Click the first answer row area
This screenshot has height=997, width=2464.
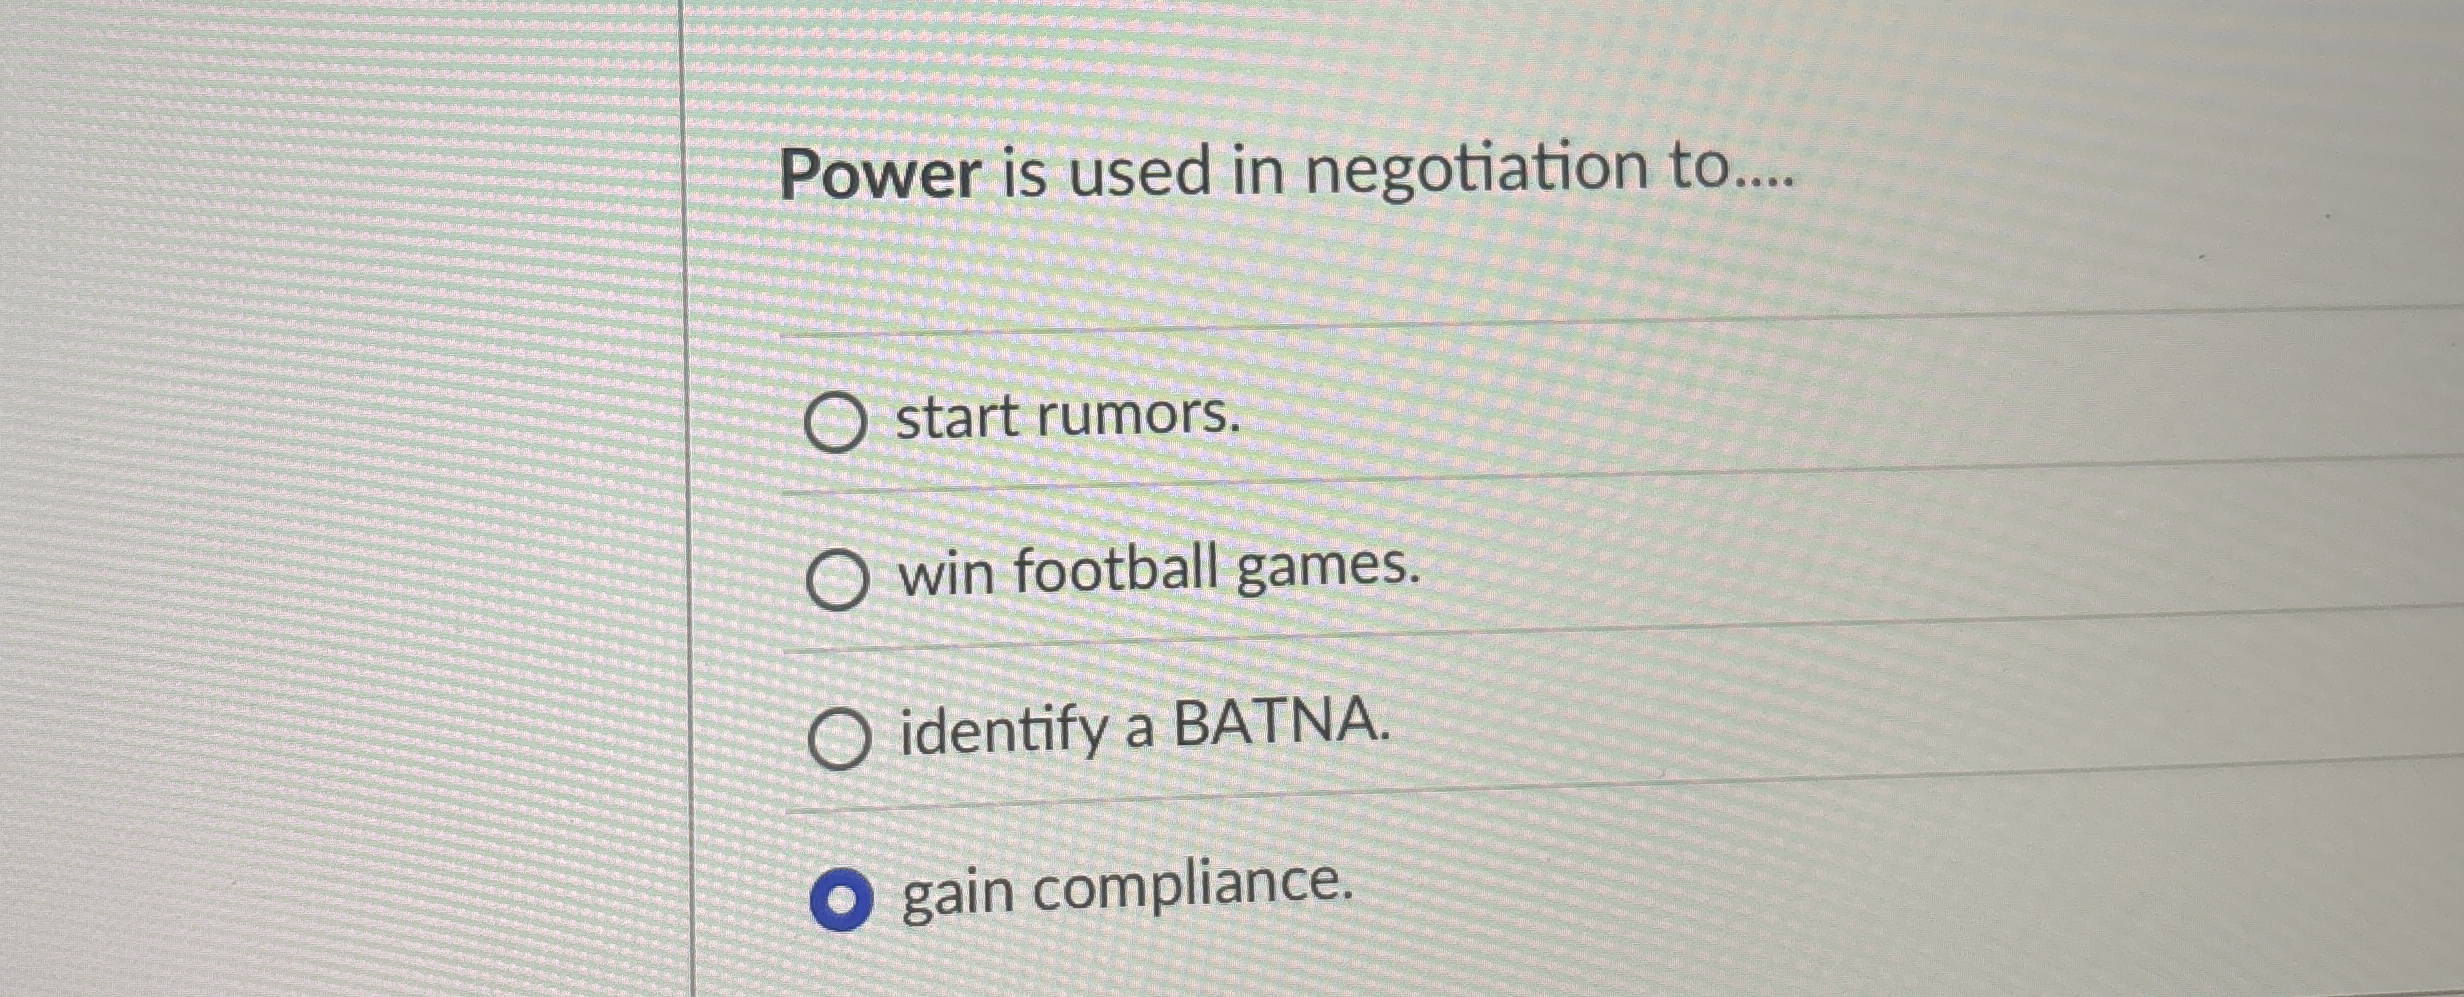[x=1400, y=420]
